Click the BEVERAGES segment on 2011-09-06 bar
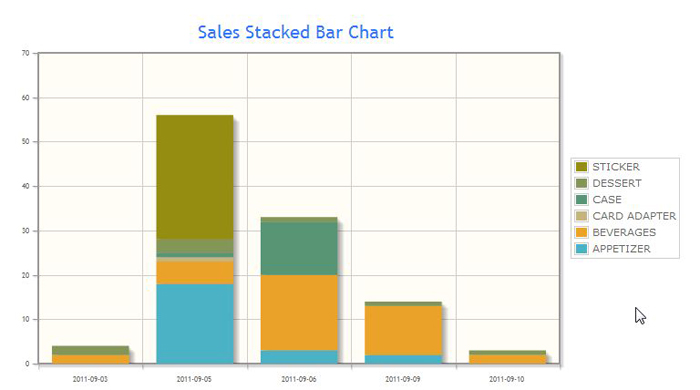 click(299, 312)
